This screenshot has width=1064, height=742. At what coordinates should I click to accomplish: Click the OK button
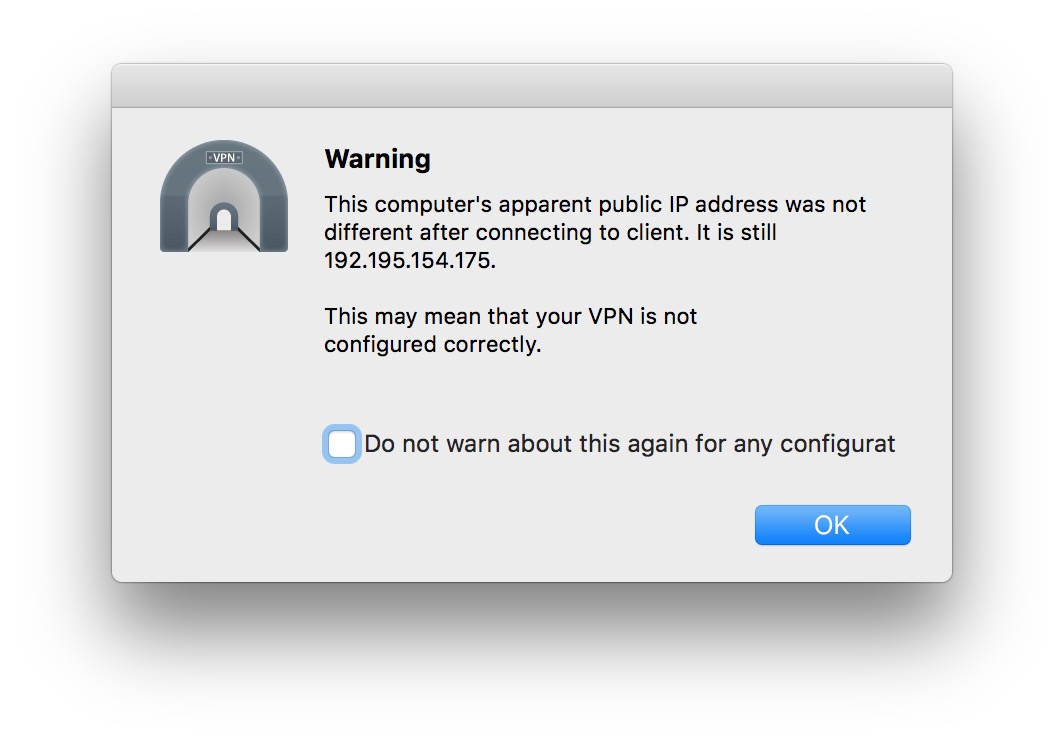833,525
